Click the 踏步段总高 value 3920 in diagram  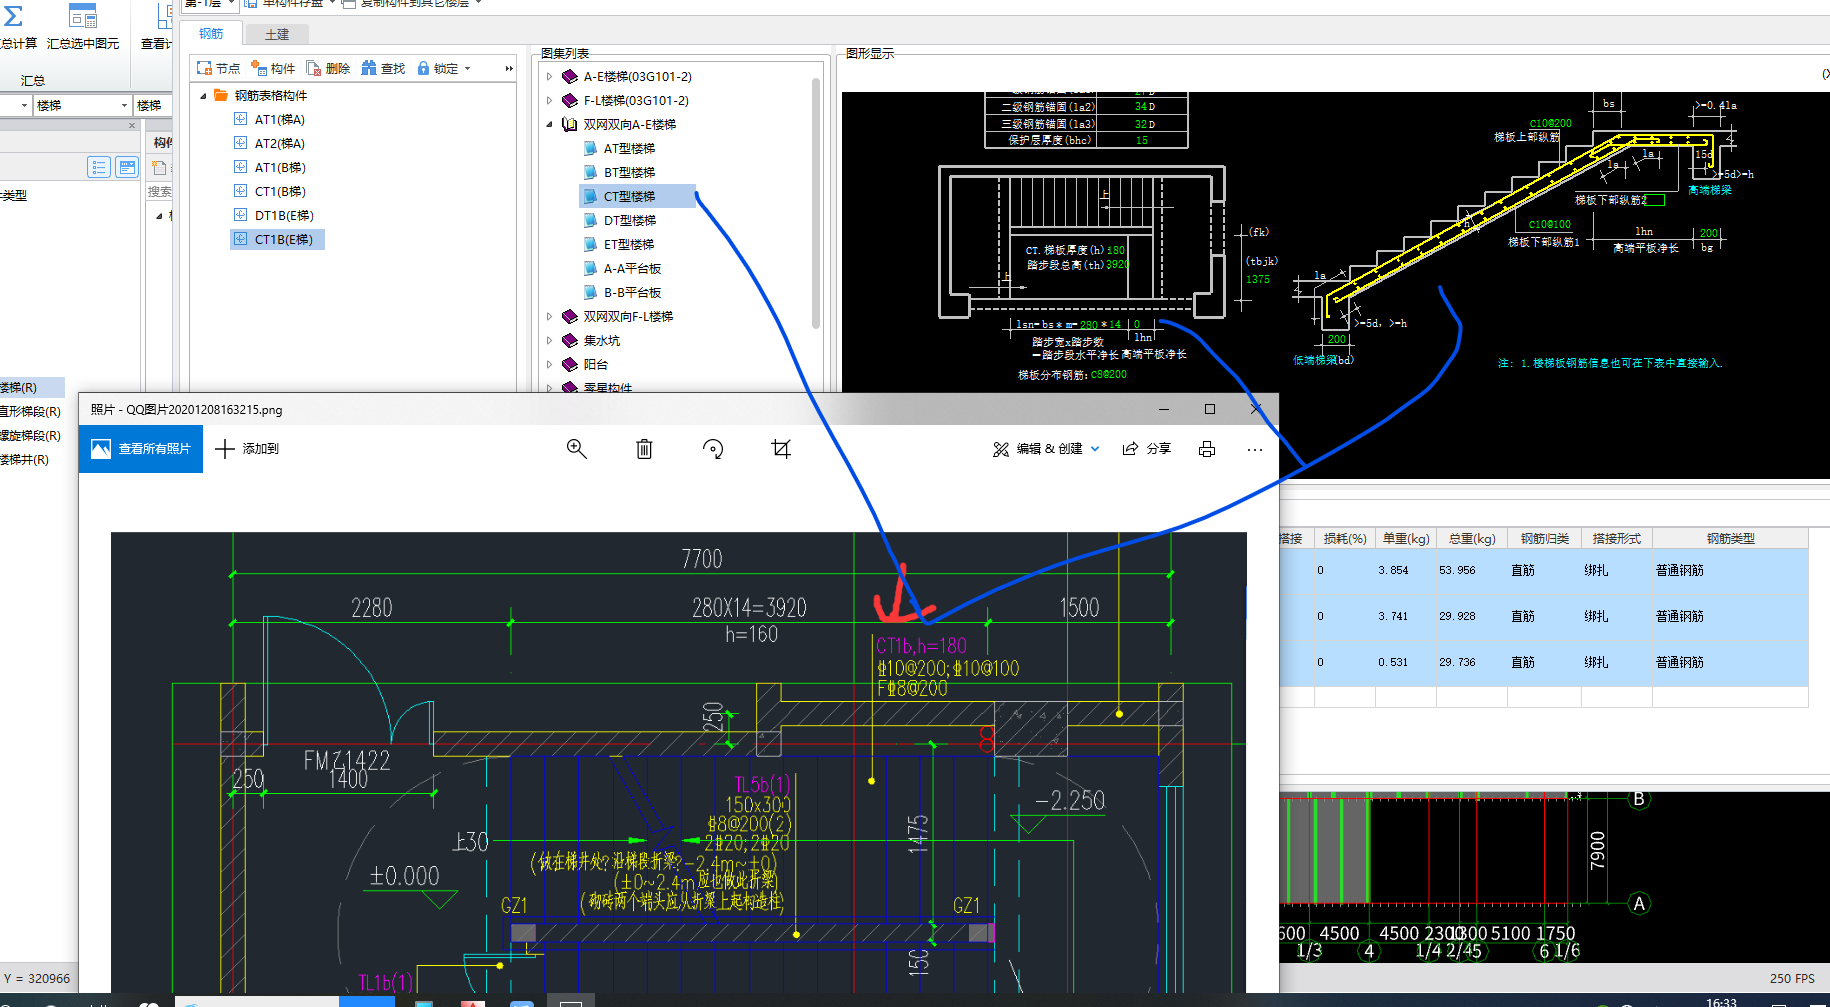pyautogui.click(x=1118, y=264)
